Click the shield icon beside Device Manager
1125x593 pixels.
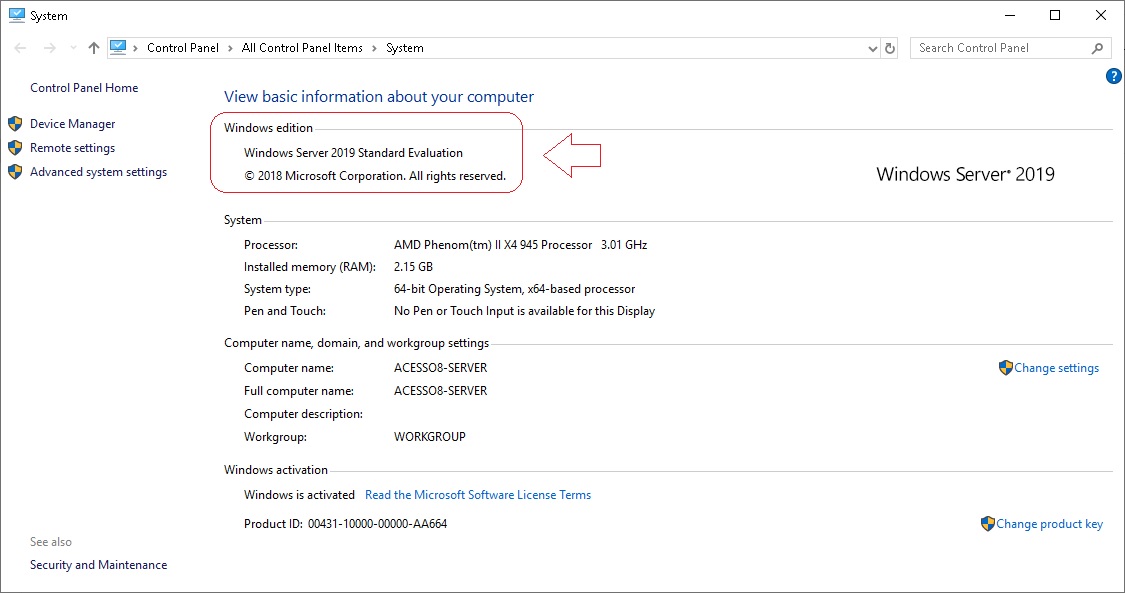click(14, 124)
